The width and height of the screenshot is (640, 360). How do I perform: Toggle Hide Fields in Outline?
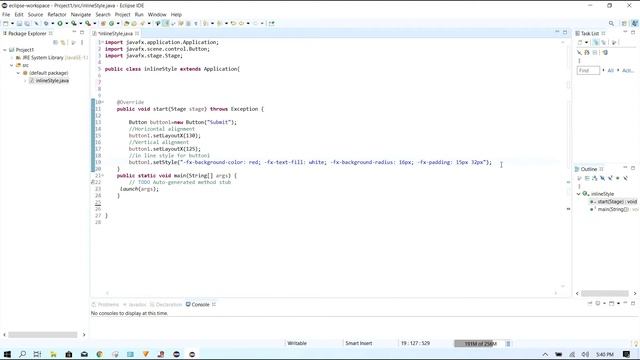[x=602, y=178]
